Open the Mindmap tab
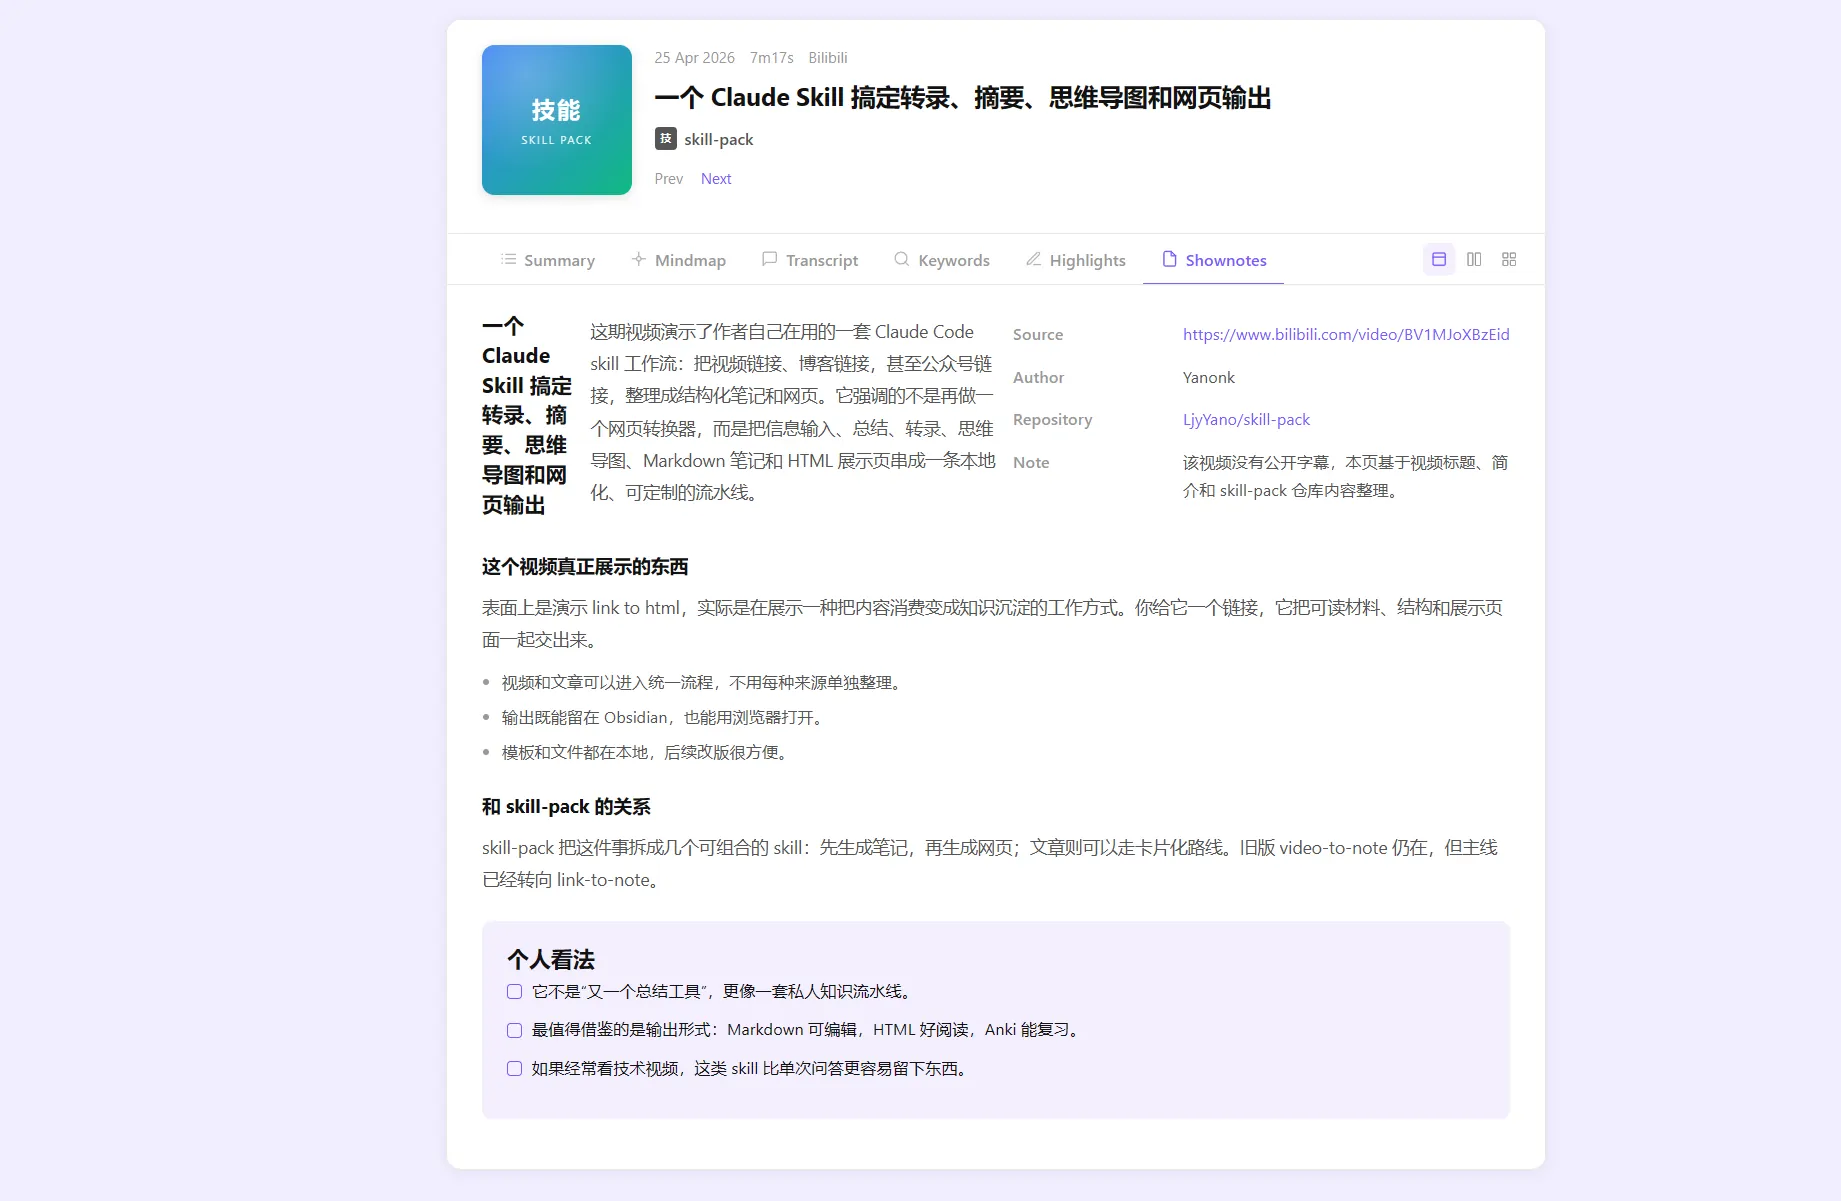This screenshot has height=1201, width=1841. 679,260
